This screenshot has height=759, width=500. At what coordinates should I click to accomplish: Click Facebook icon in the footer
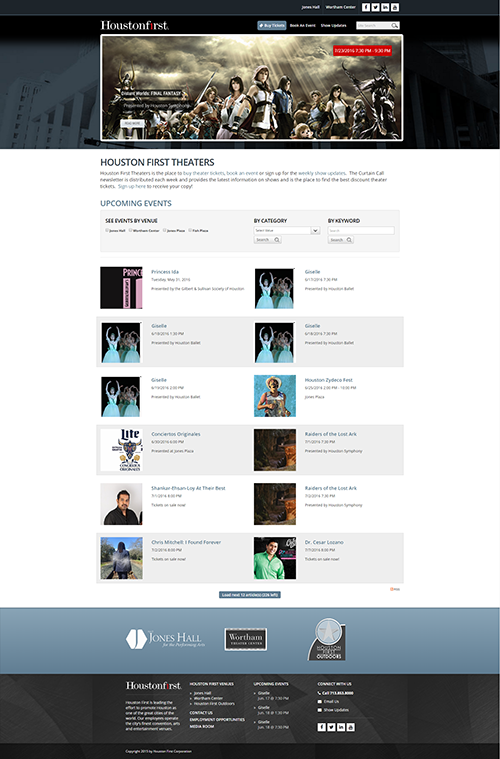[x=321, y=727]
